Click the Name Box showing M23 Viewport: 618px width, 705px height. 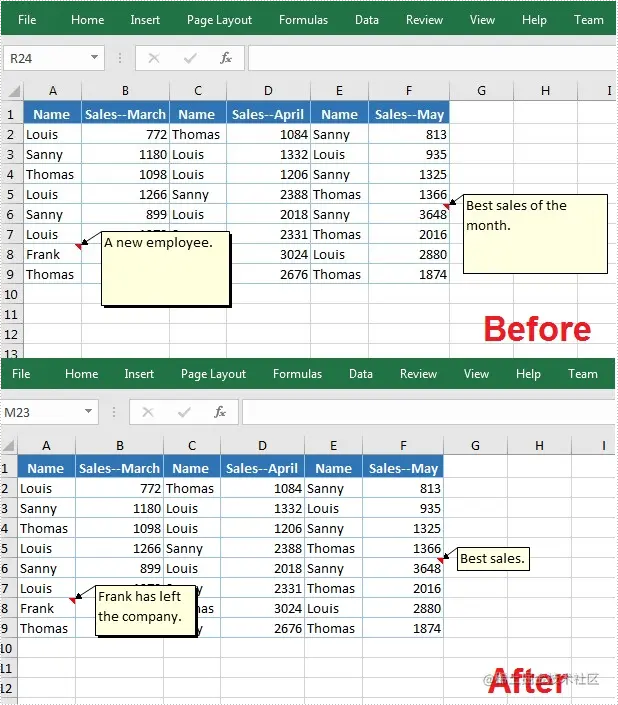click(x=49, y=412)
